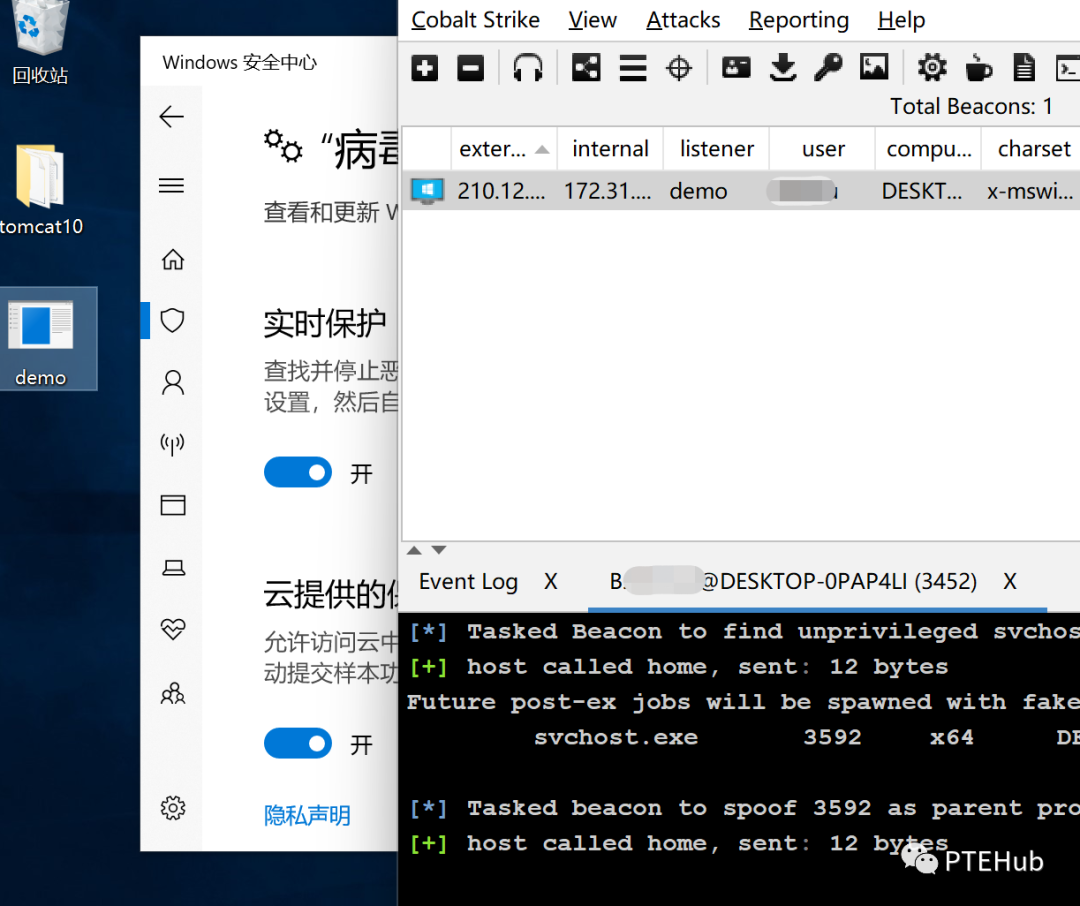Open the Cobalt Strike menu

pyautogui.click(x=475, y=20)
